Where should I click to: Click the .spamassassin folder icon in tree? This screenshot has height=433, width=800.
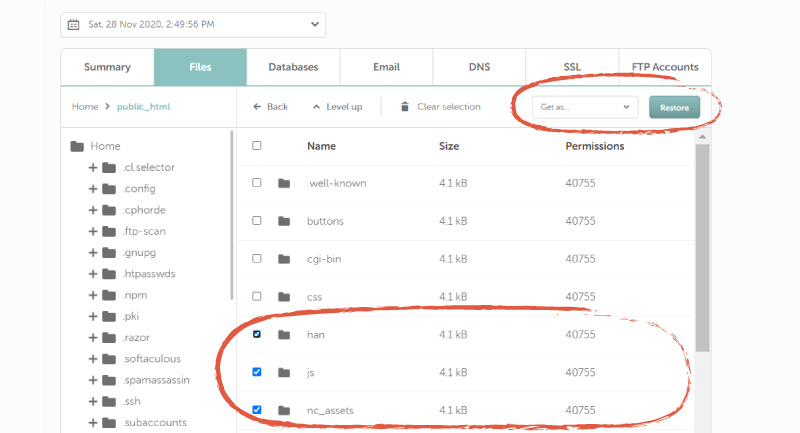109,380
